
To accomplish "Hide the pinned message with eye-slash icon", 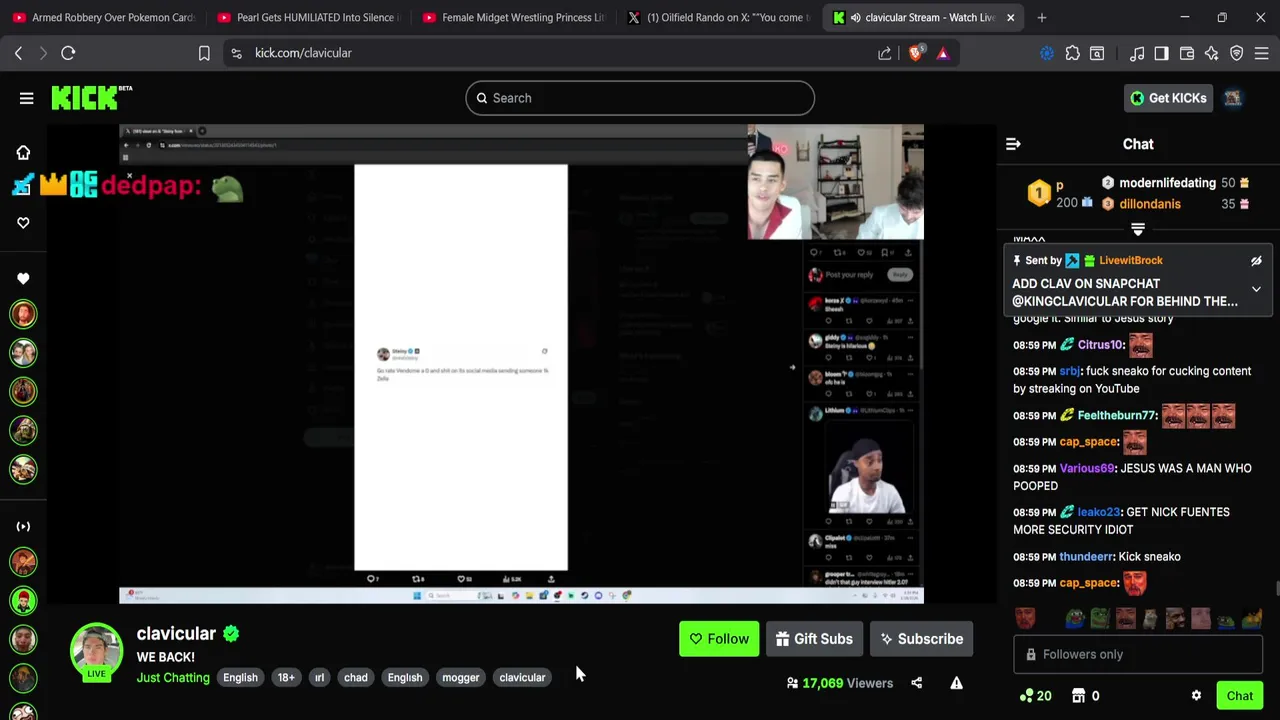I will coord(1256,261).
